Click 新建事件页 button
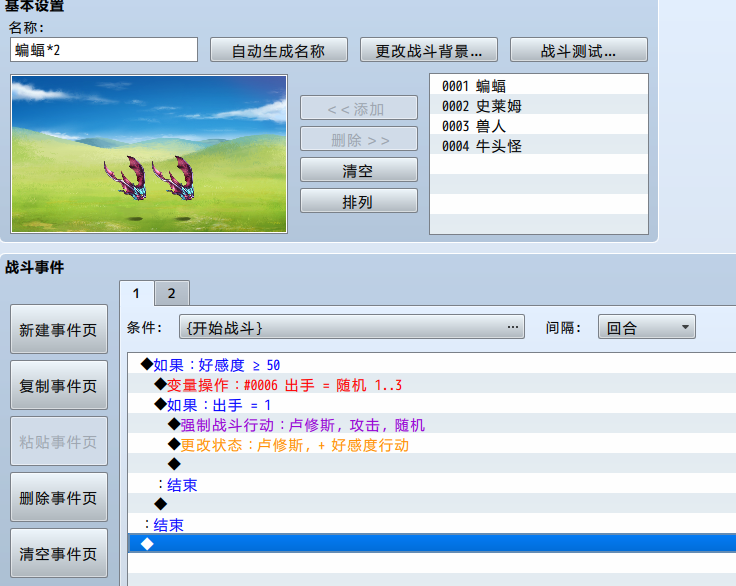 (x=59, y=329)
